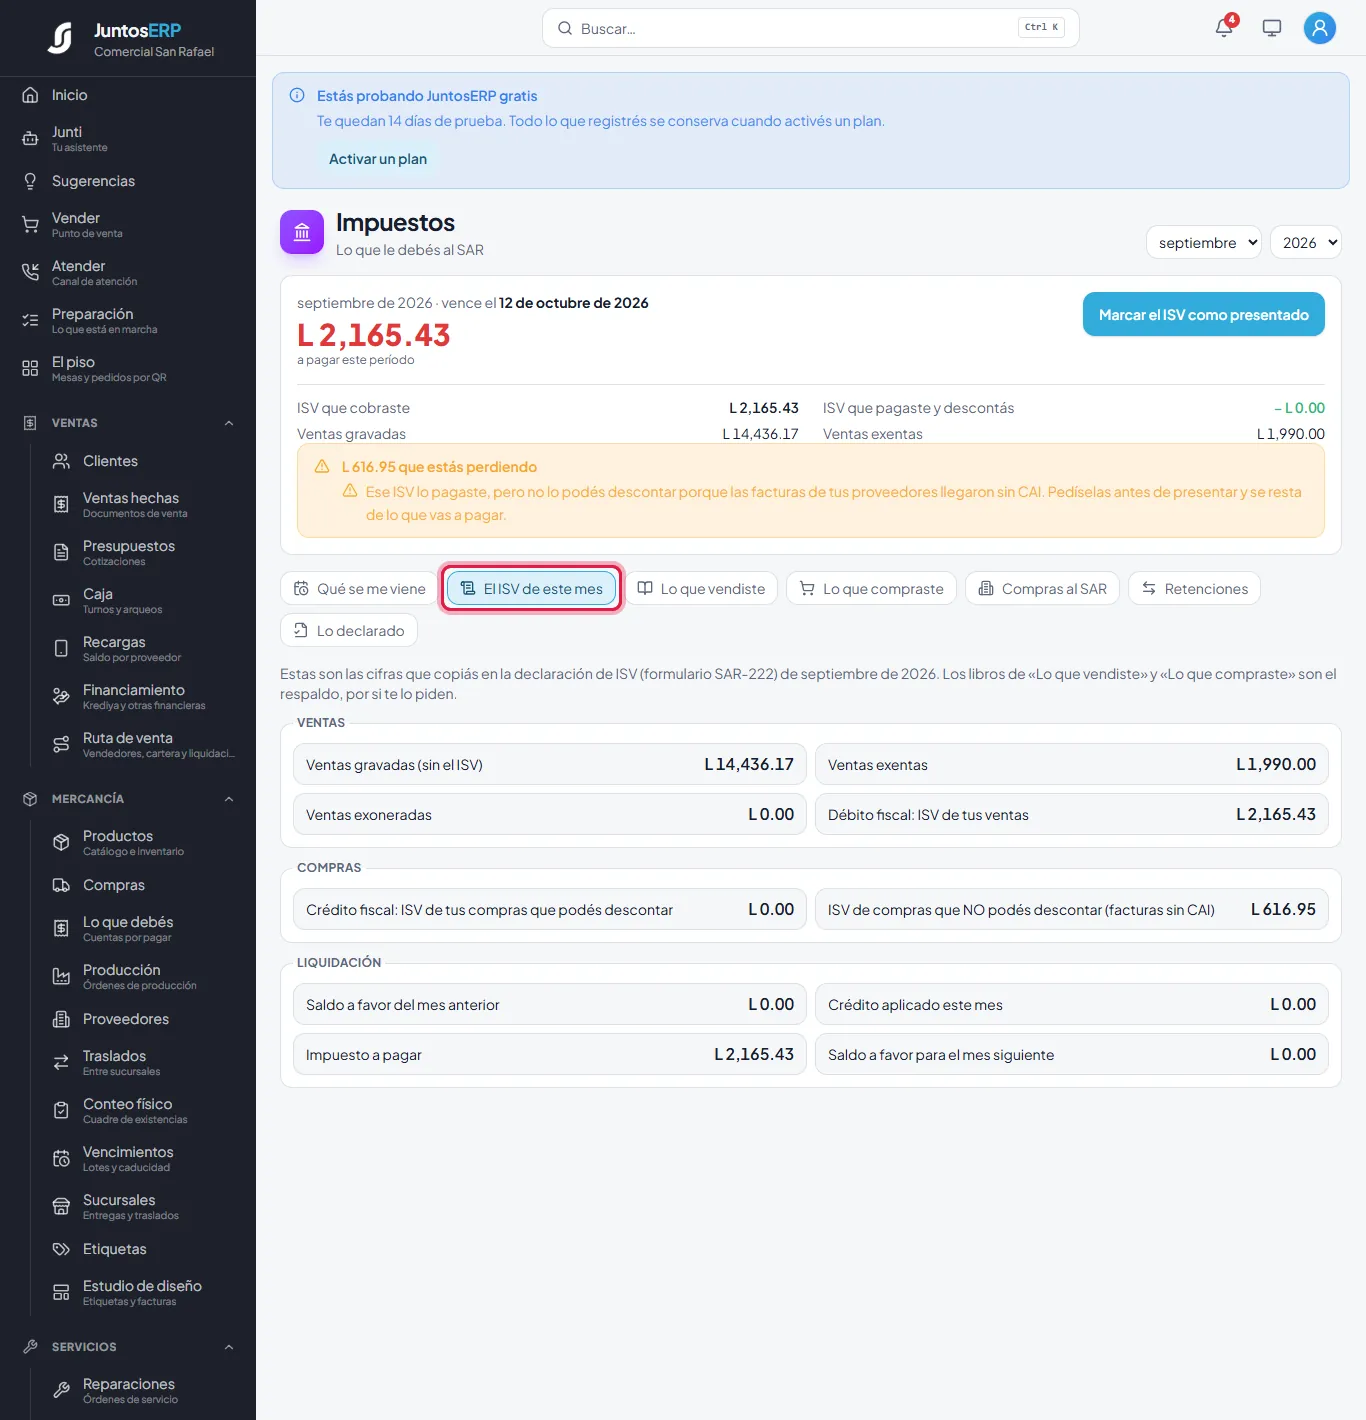Image resolution: width=1366 pixels, height=1420 pixels.
Task: Switch to Compras al SAR tab
Action: (x=1042, y=588)
